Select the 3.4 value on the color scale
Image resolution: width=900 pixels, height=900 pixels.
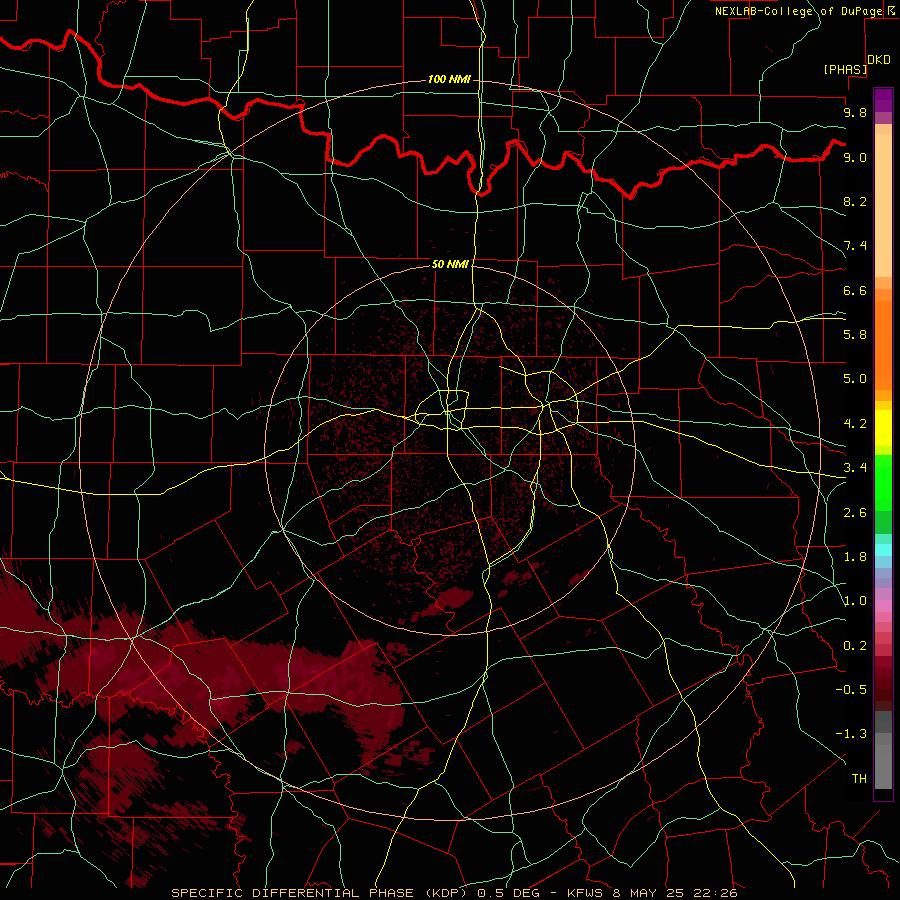(855, 467)
